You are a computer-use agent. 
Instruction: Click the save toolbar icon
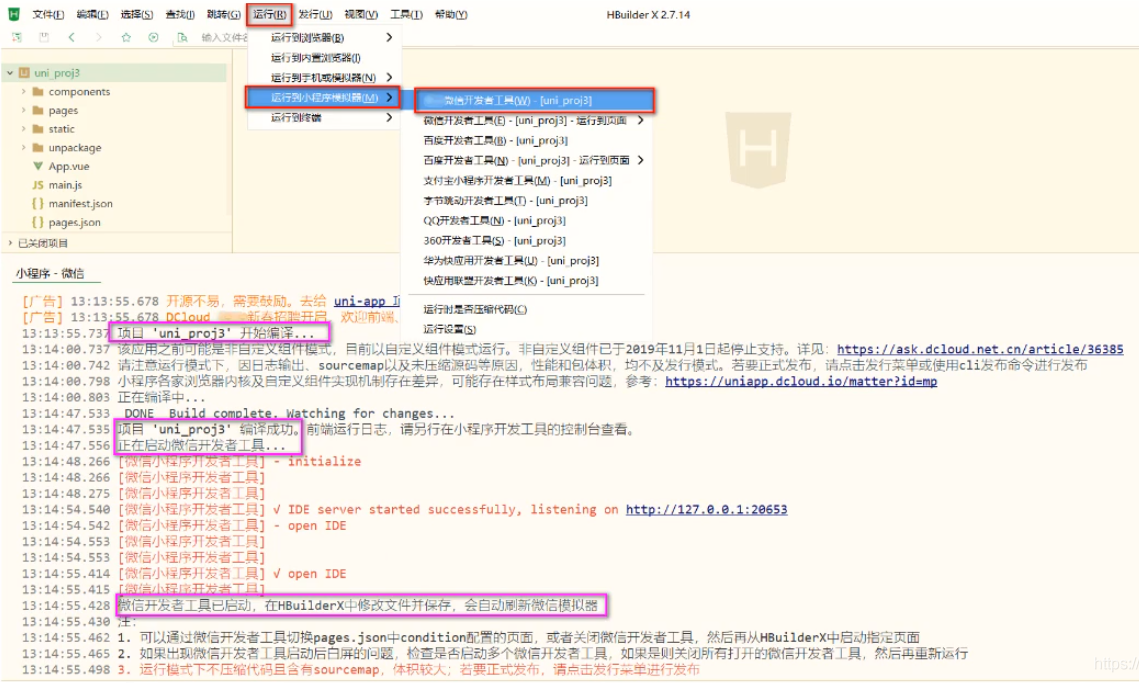point(44,37)
